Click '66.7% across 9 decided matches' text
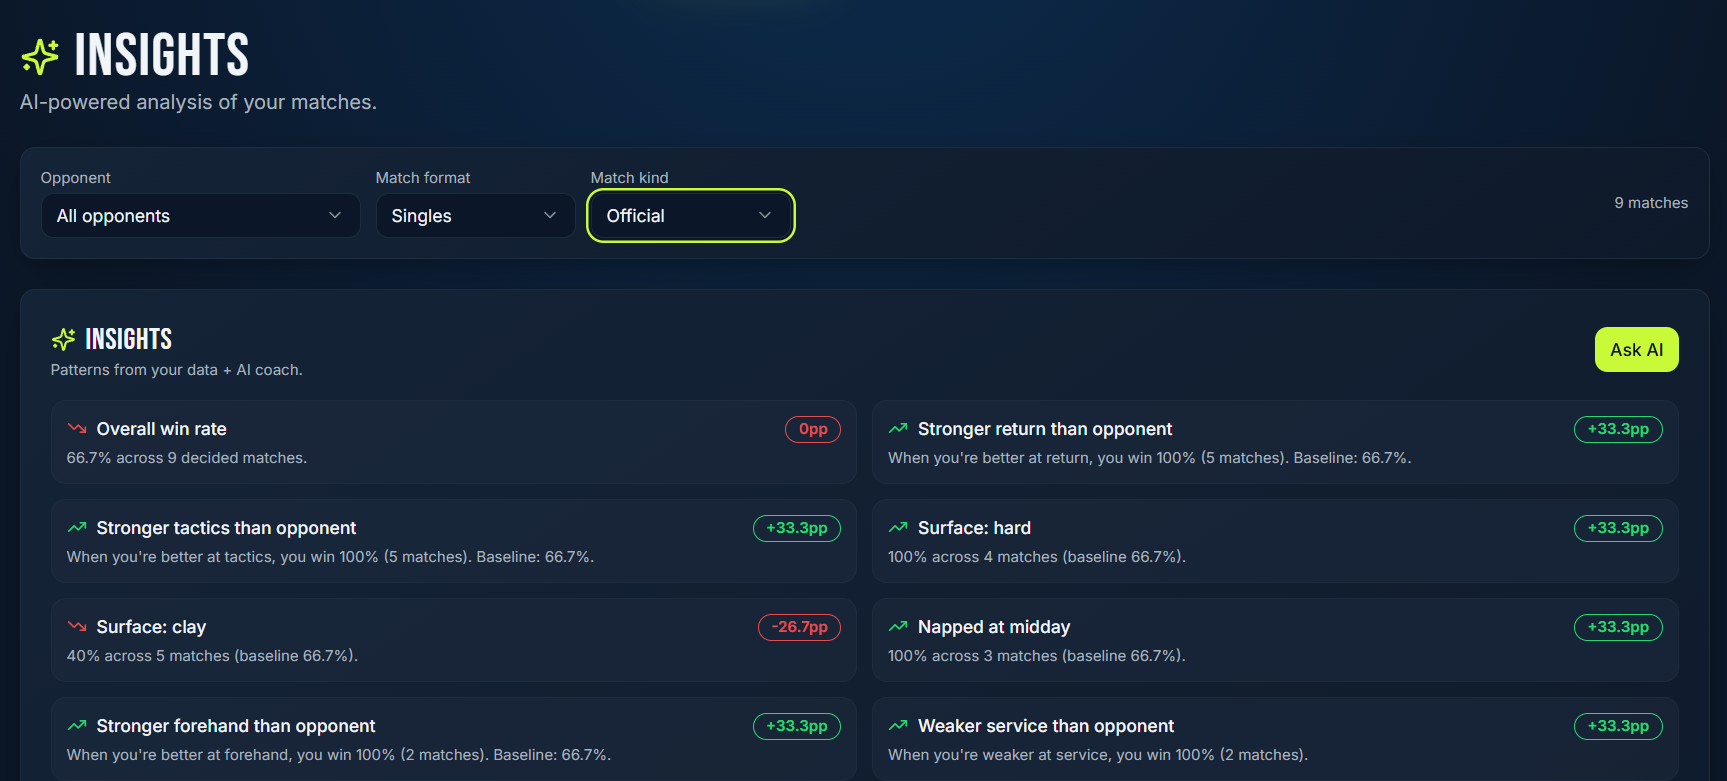This screenshot has height=781, width=1727. coord(187,458)
